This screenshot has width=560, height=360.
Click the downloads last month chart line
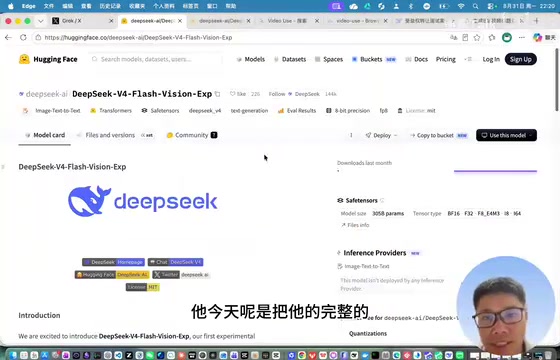495,171
